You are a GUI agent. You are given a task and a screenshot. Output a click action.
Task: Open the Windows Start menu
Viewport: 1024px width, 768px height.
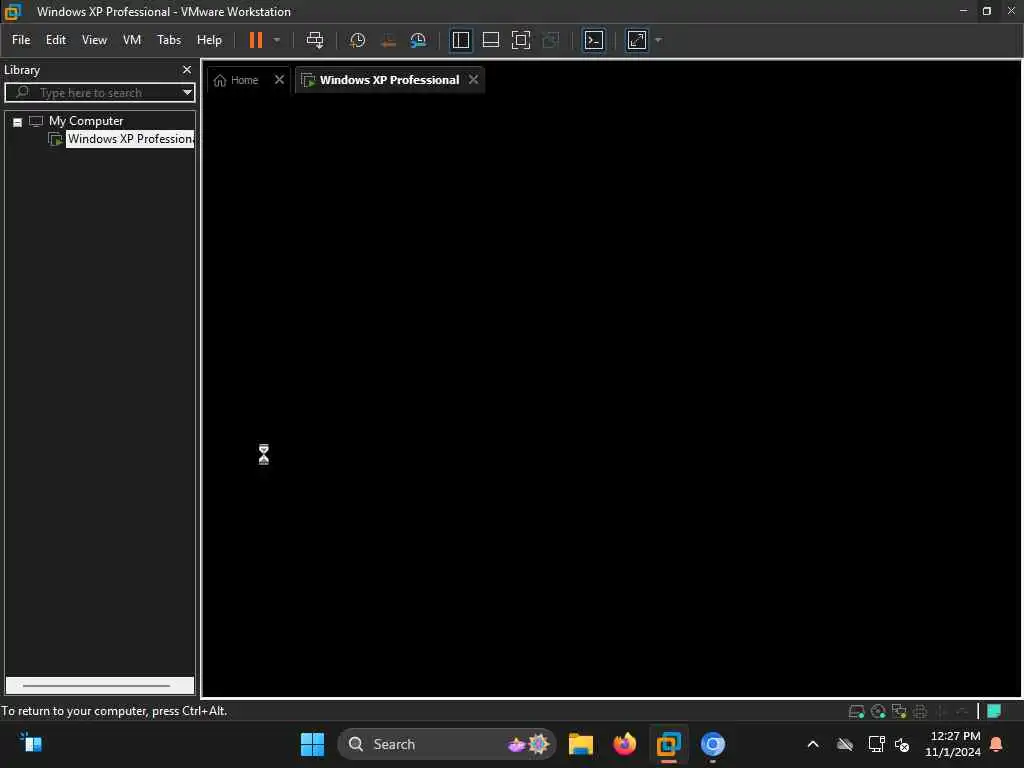312,744
